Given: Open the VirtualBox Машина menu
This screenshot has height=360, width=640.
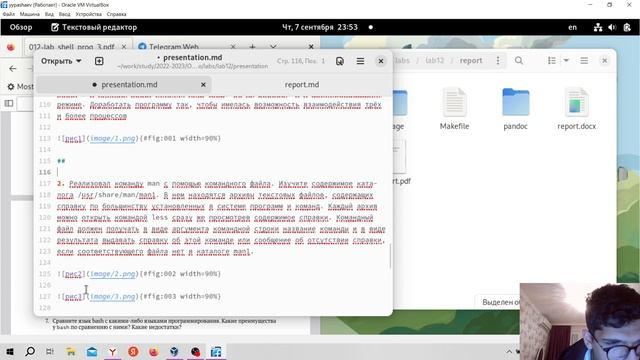Looking at the screenshot, I should (30, 14).
